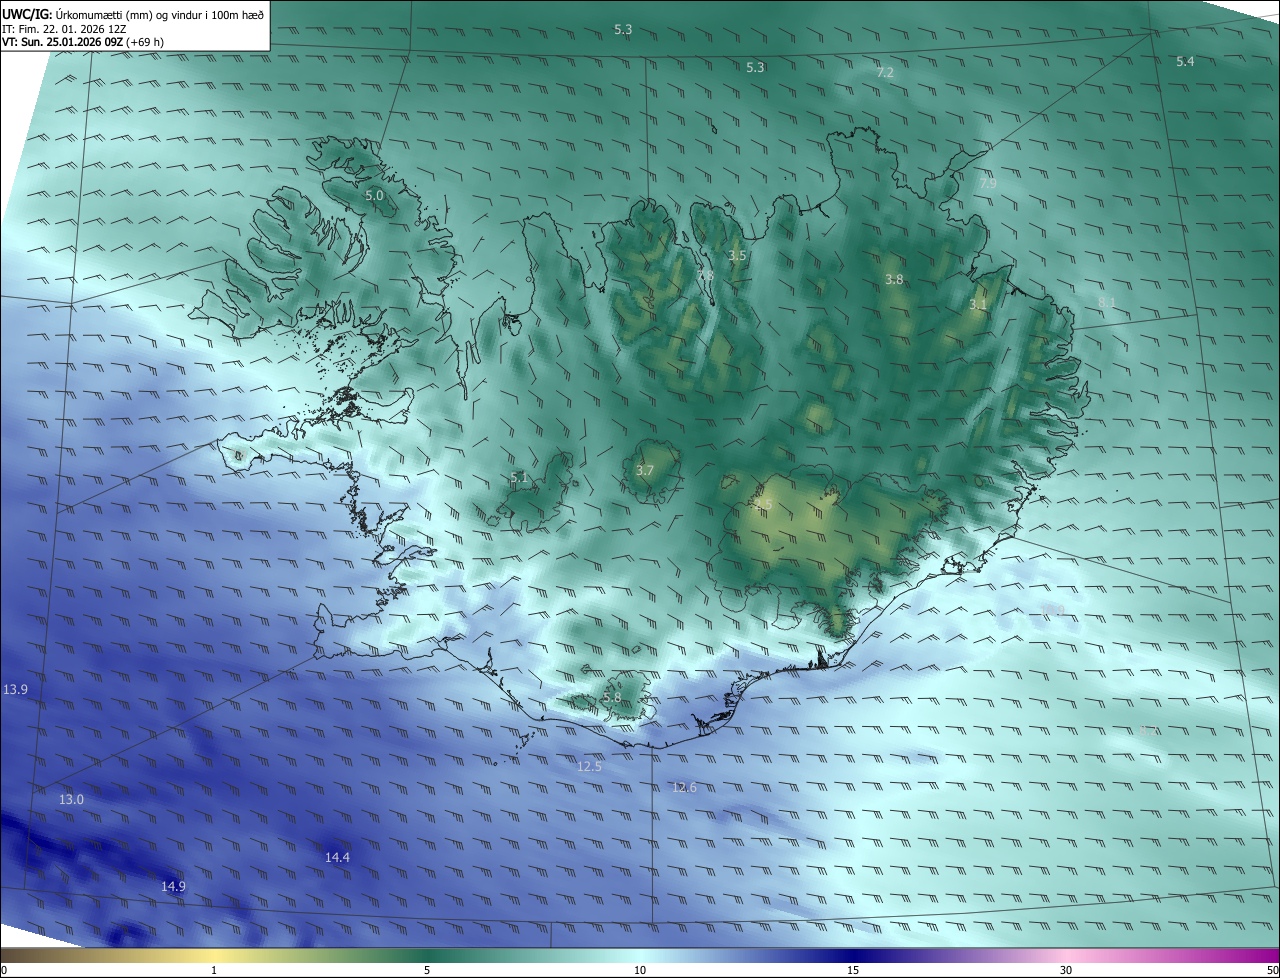1280x978 pixels.
Task: Click the 7.2 value on the map
Action: (885, 73)
